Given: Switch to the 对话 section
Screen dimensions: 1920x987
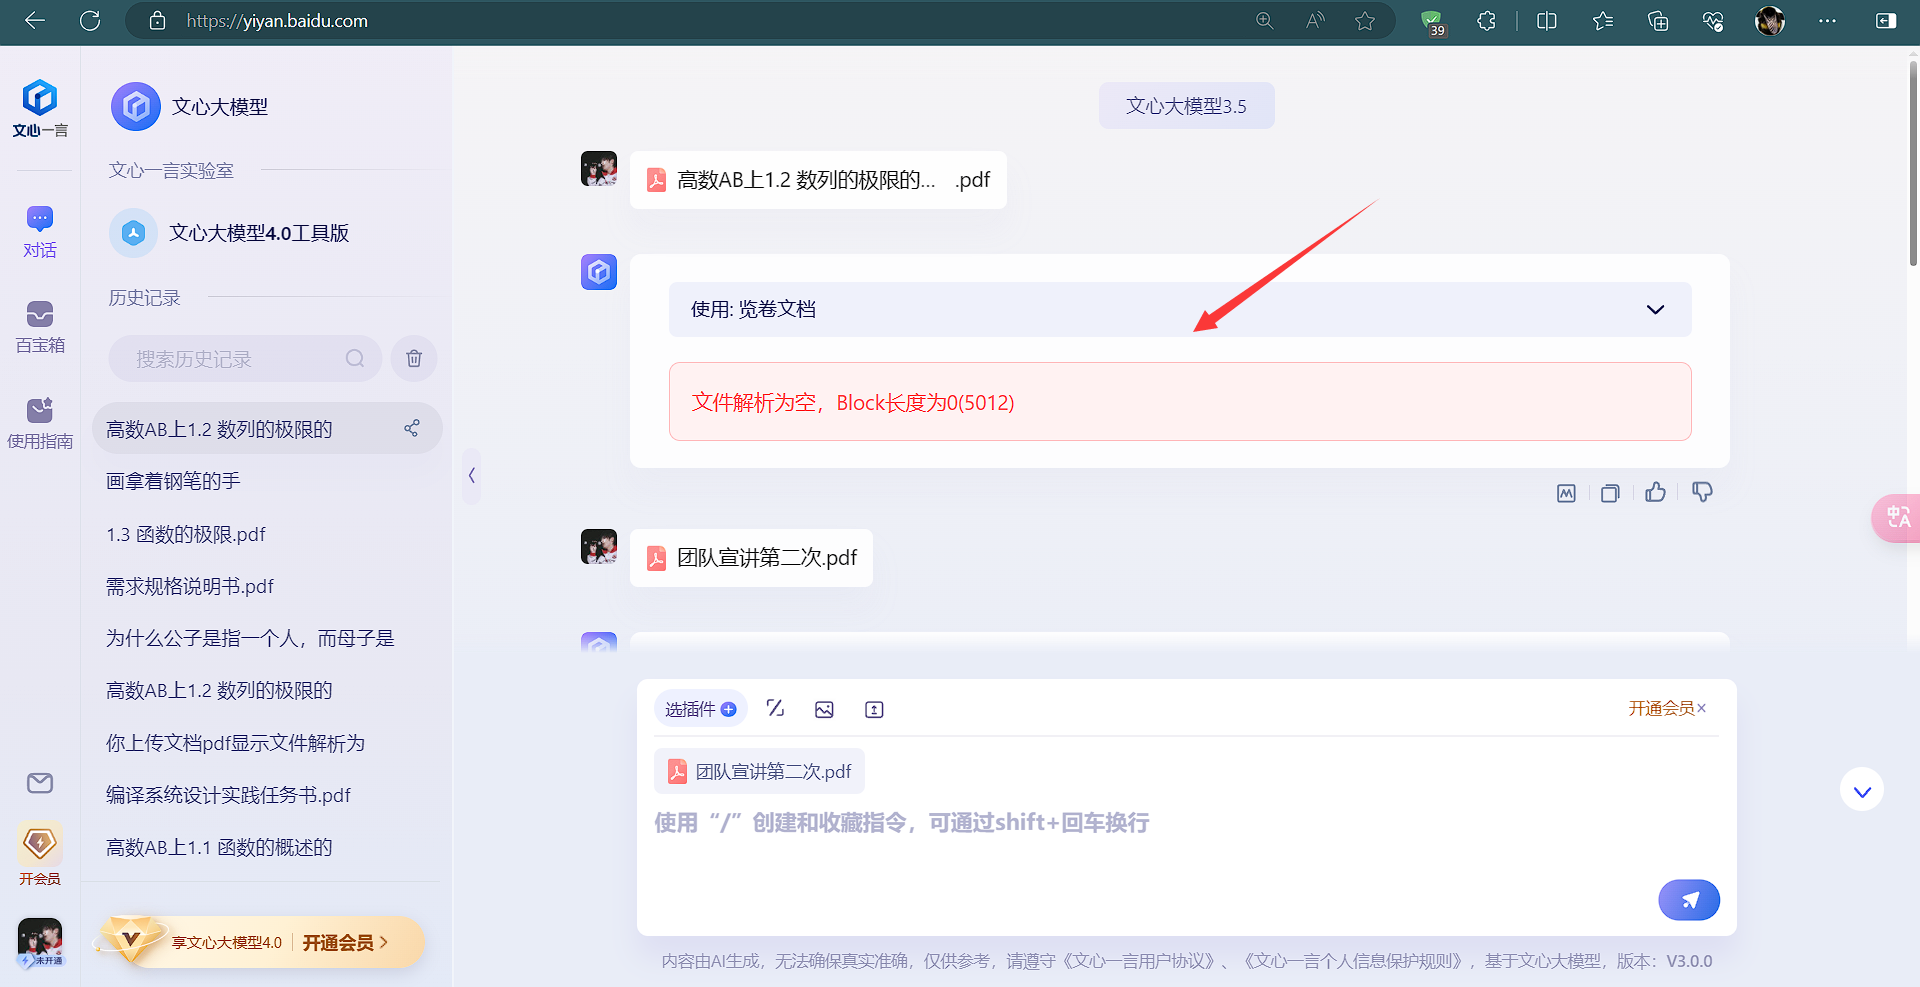Looking at the screenshot, I should [40, 232].
